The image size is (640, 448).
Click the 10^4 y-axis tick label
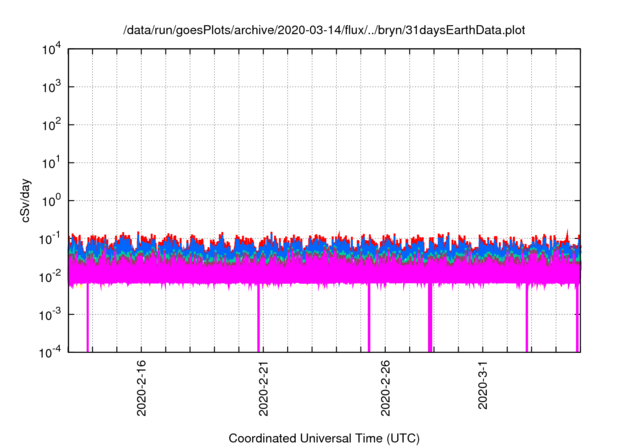click(51, 50)
